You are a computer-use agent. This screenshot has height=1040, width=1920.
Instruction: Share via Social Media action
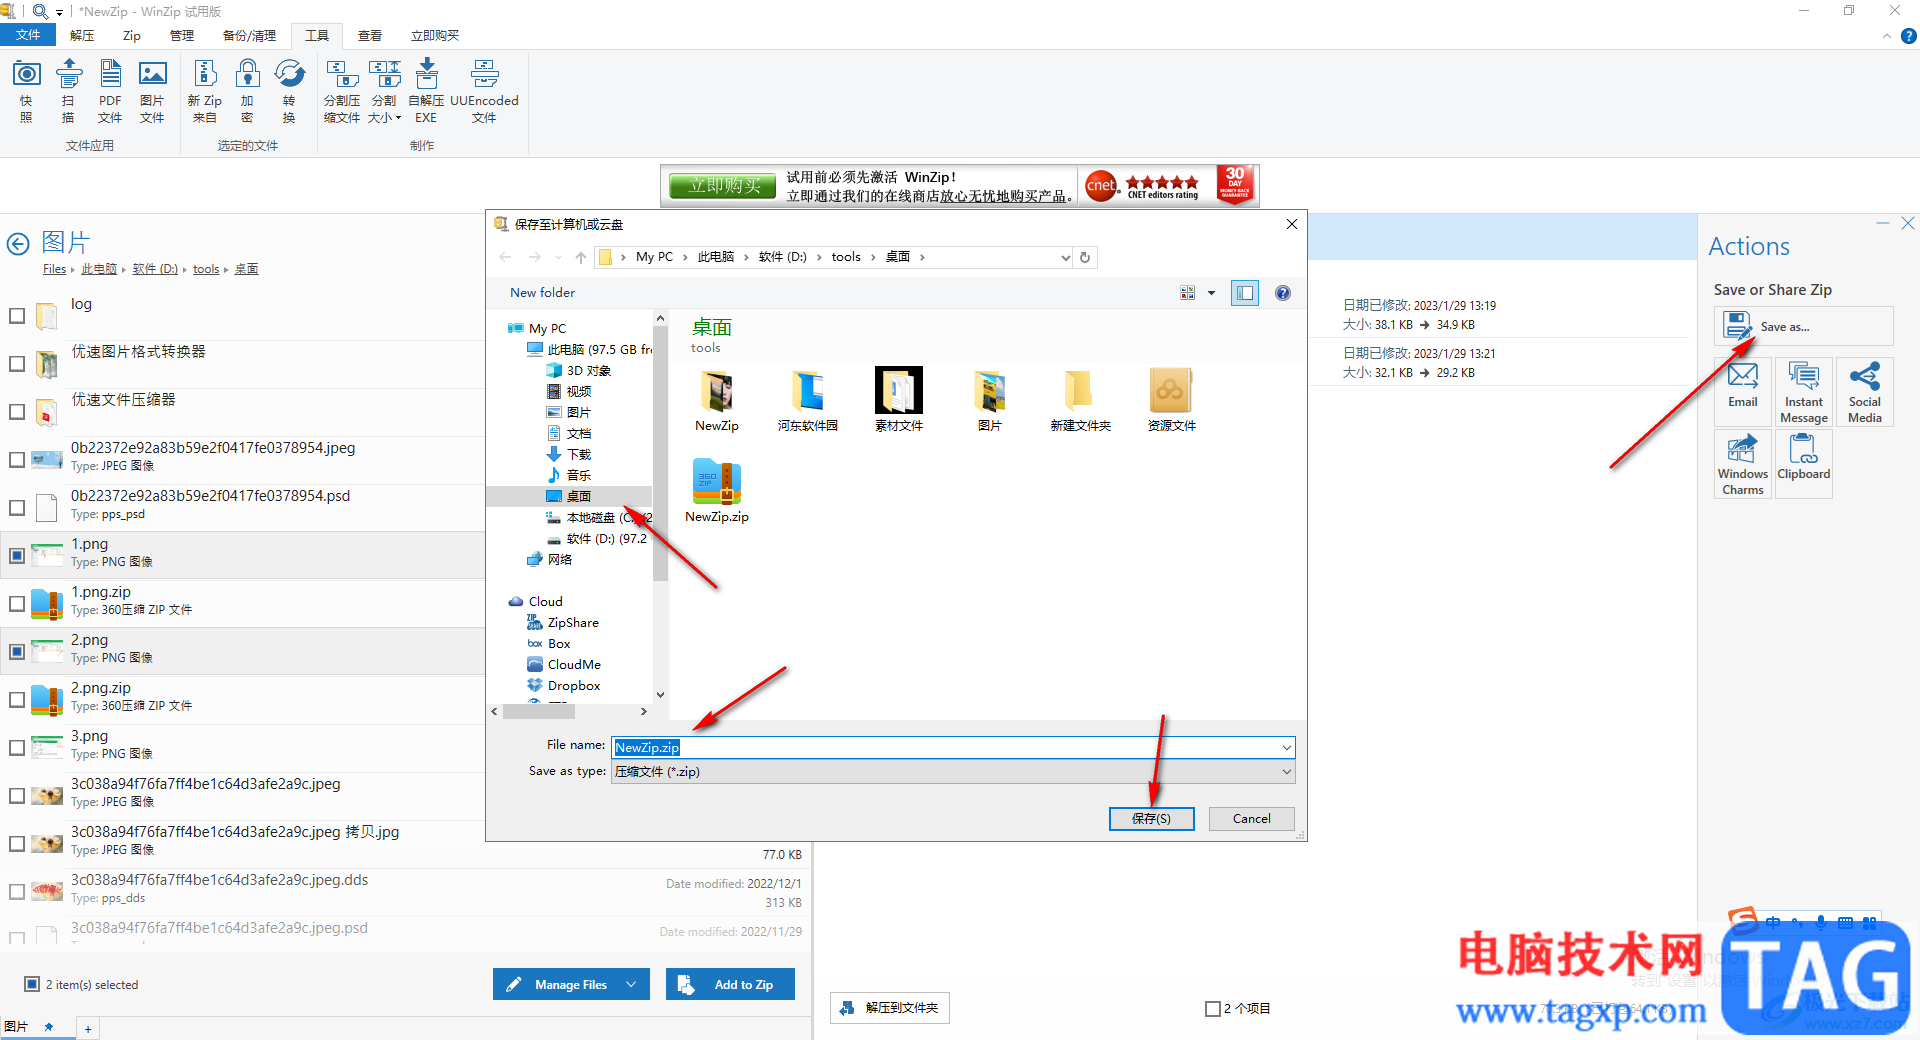[x=1865, y=392]
